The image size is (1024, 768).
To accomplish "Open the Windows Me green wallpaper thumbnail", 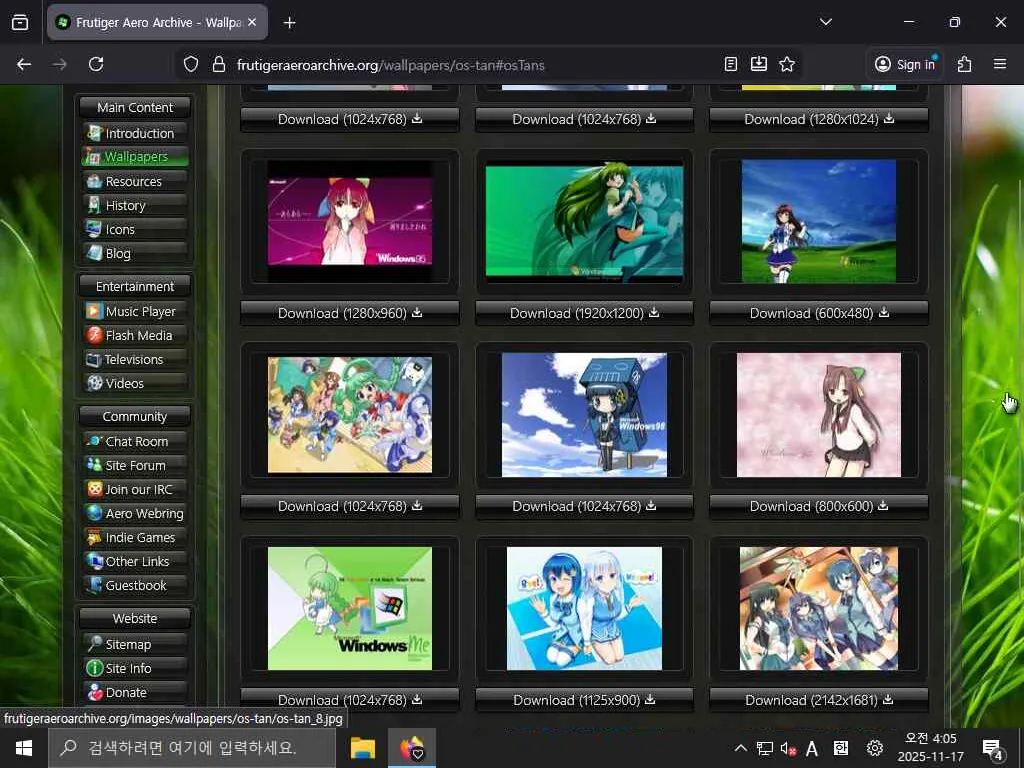I will [x=350, y=608].
